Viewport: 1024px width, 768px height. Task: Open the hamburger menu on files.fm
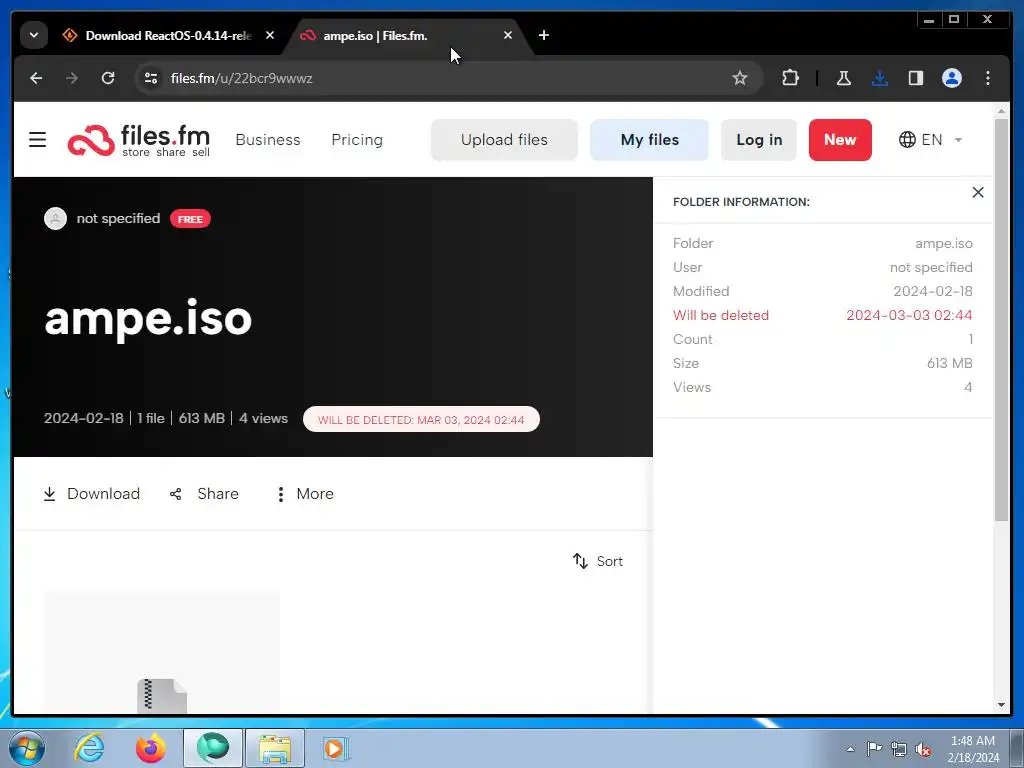click(37, 139)
